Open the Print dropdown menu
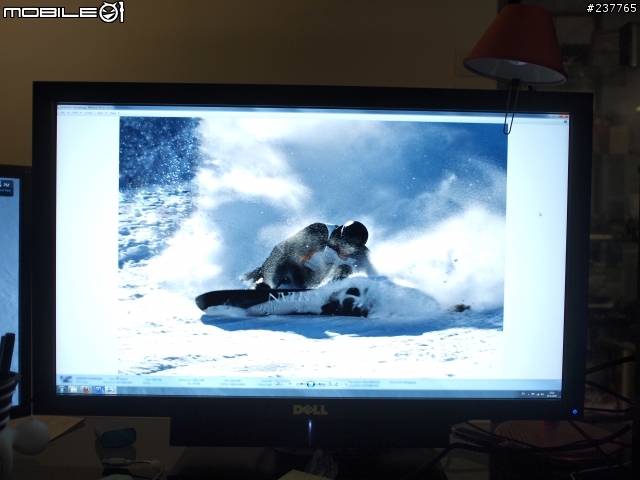The image size is (640, 480). click(77, 112)
